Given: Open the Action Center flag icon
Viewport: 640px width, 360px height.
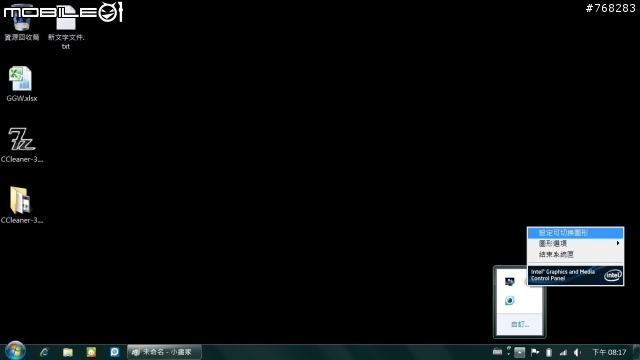Looking at the screenshot, I should tap(535, 352).
